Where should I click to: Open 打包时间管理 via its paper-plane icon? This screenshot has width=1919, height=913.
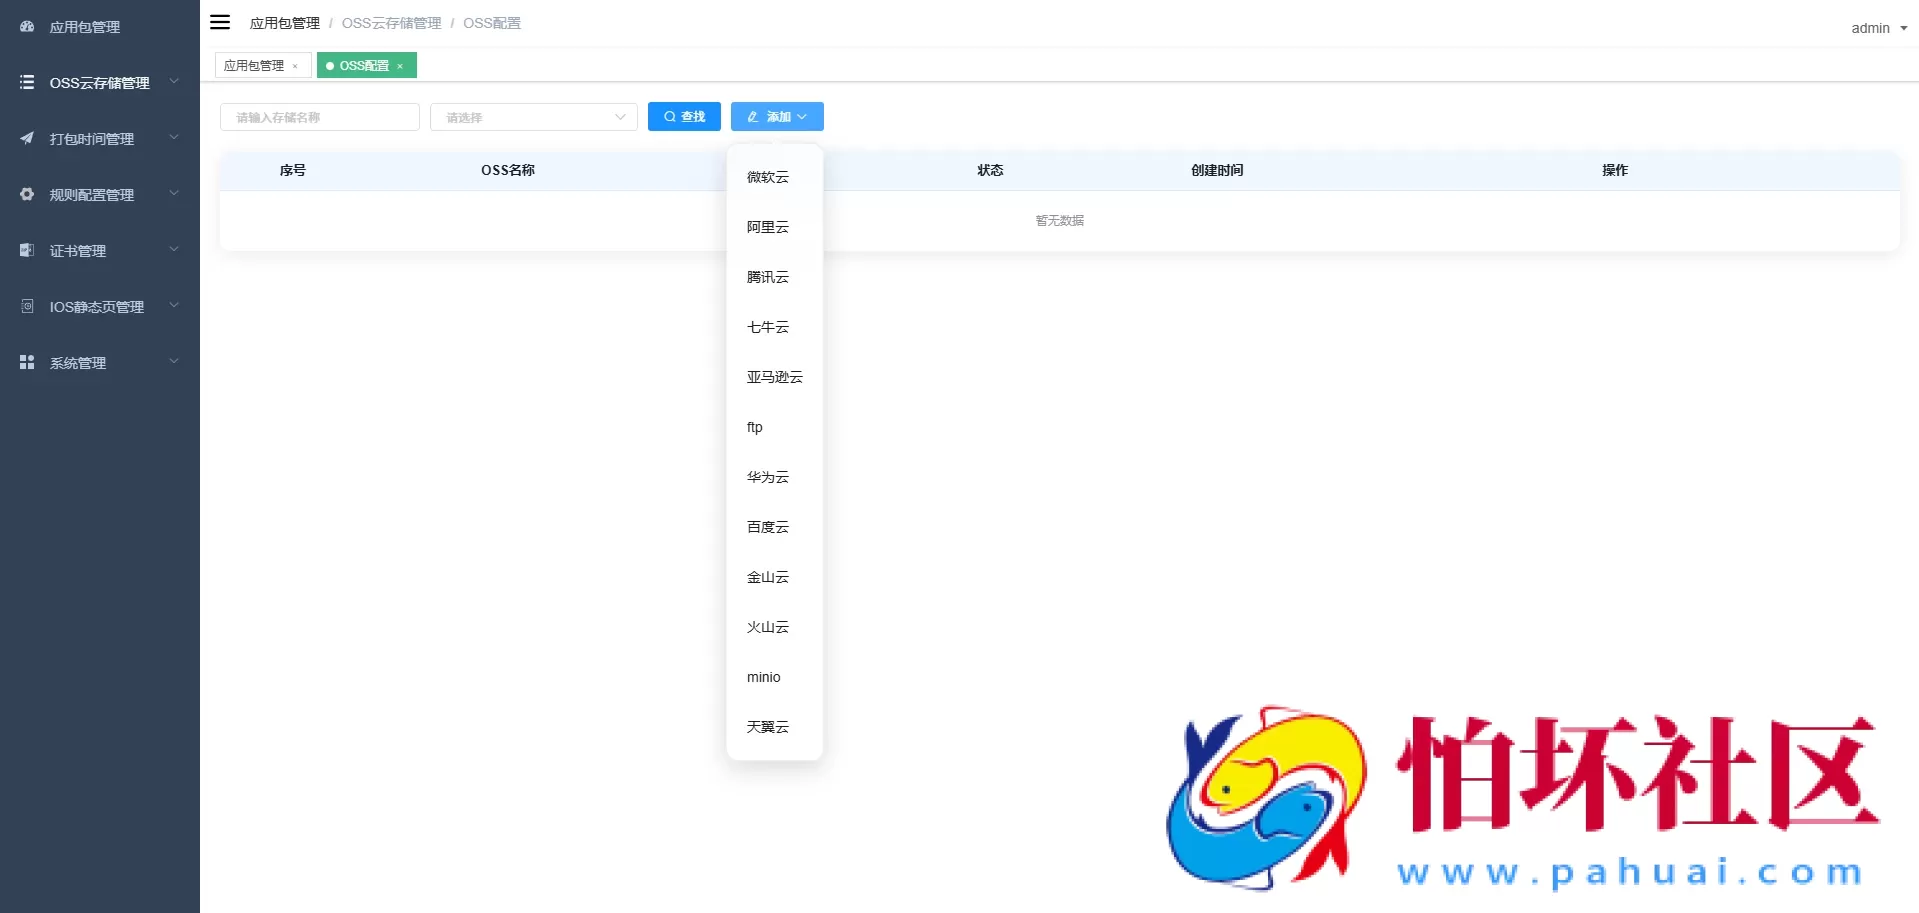click(26, 138)
